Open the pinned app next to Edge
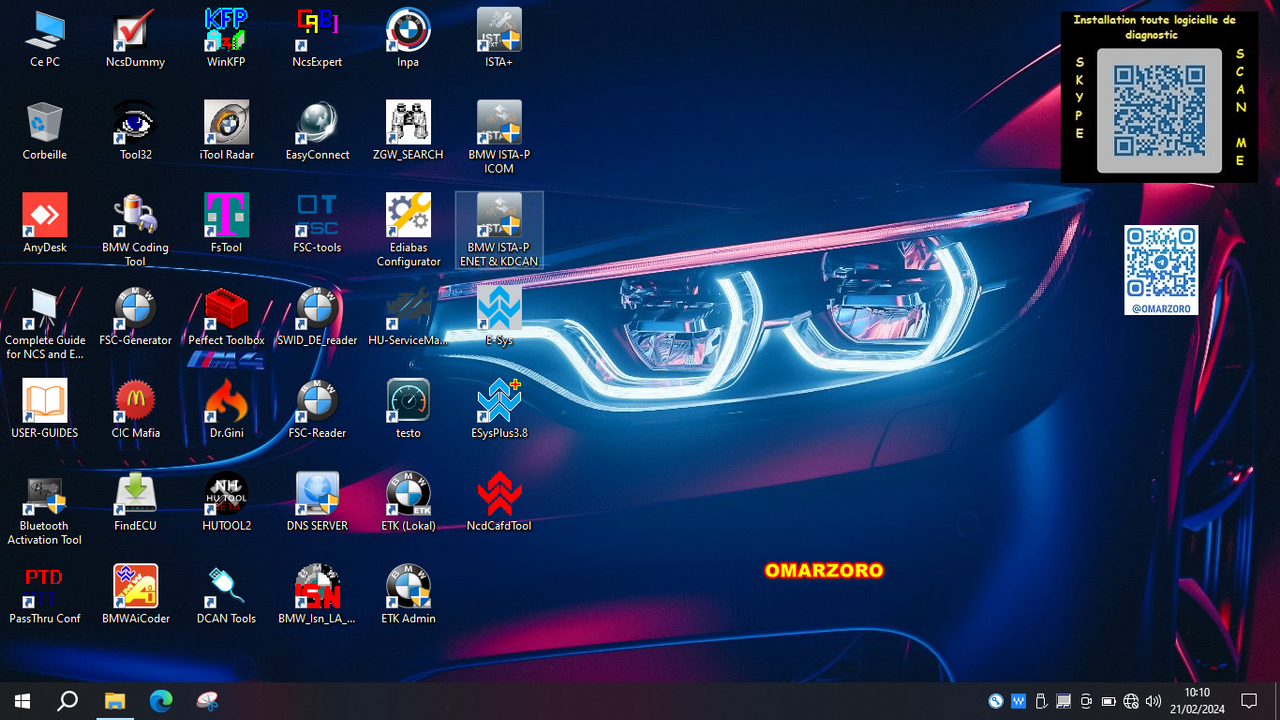 point(207,701)
